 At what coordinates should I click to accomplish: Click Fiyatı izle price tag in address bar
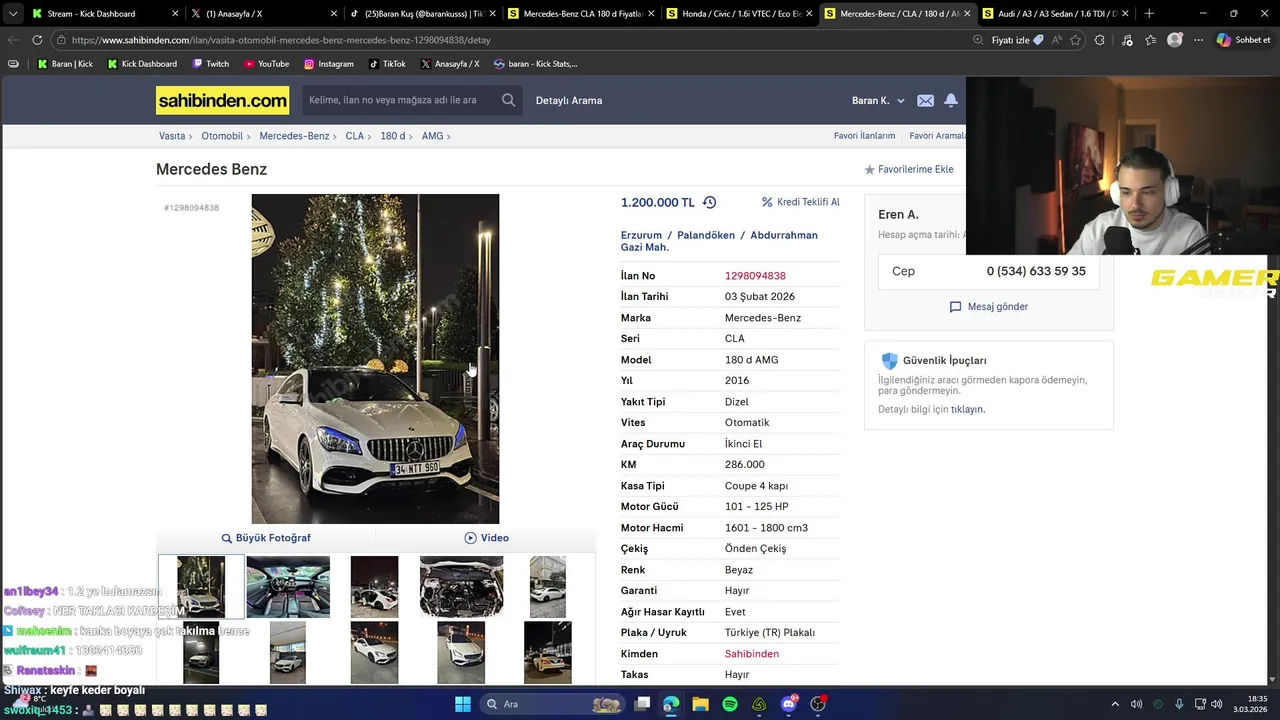(1017, 40)
